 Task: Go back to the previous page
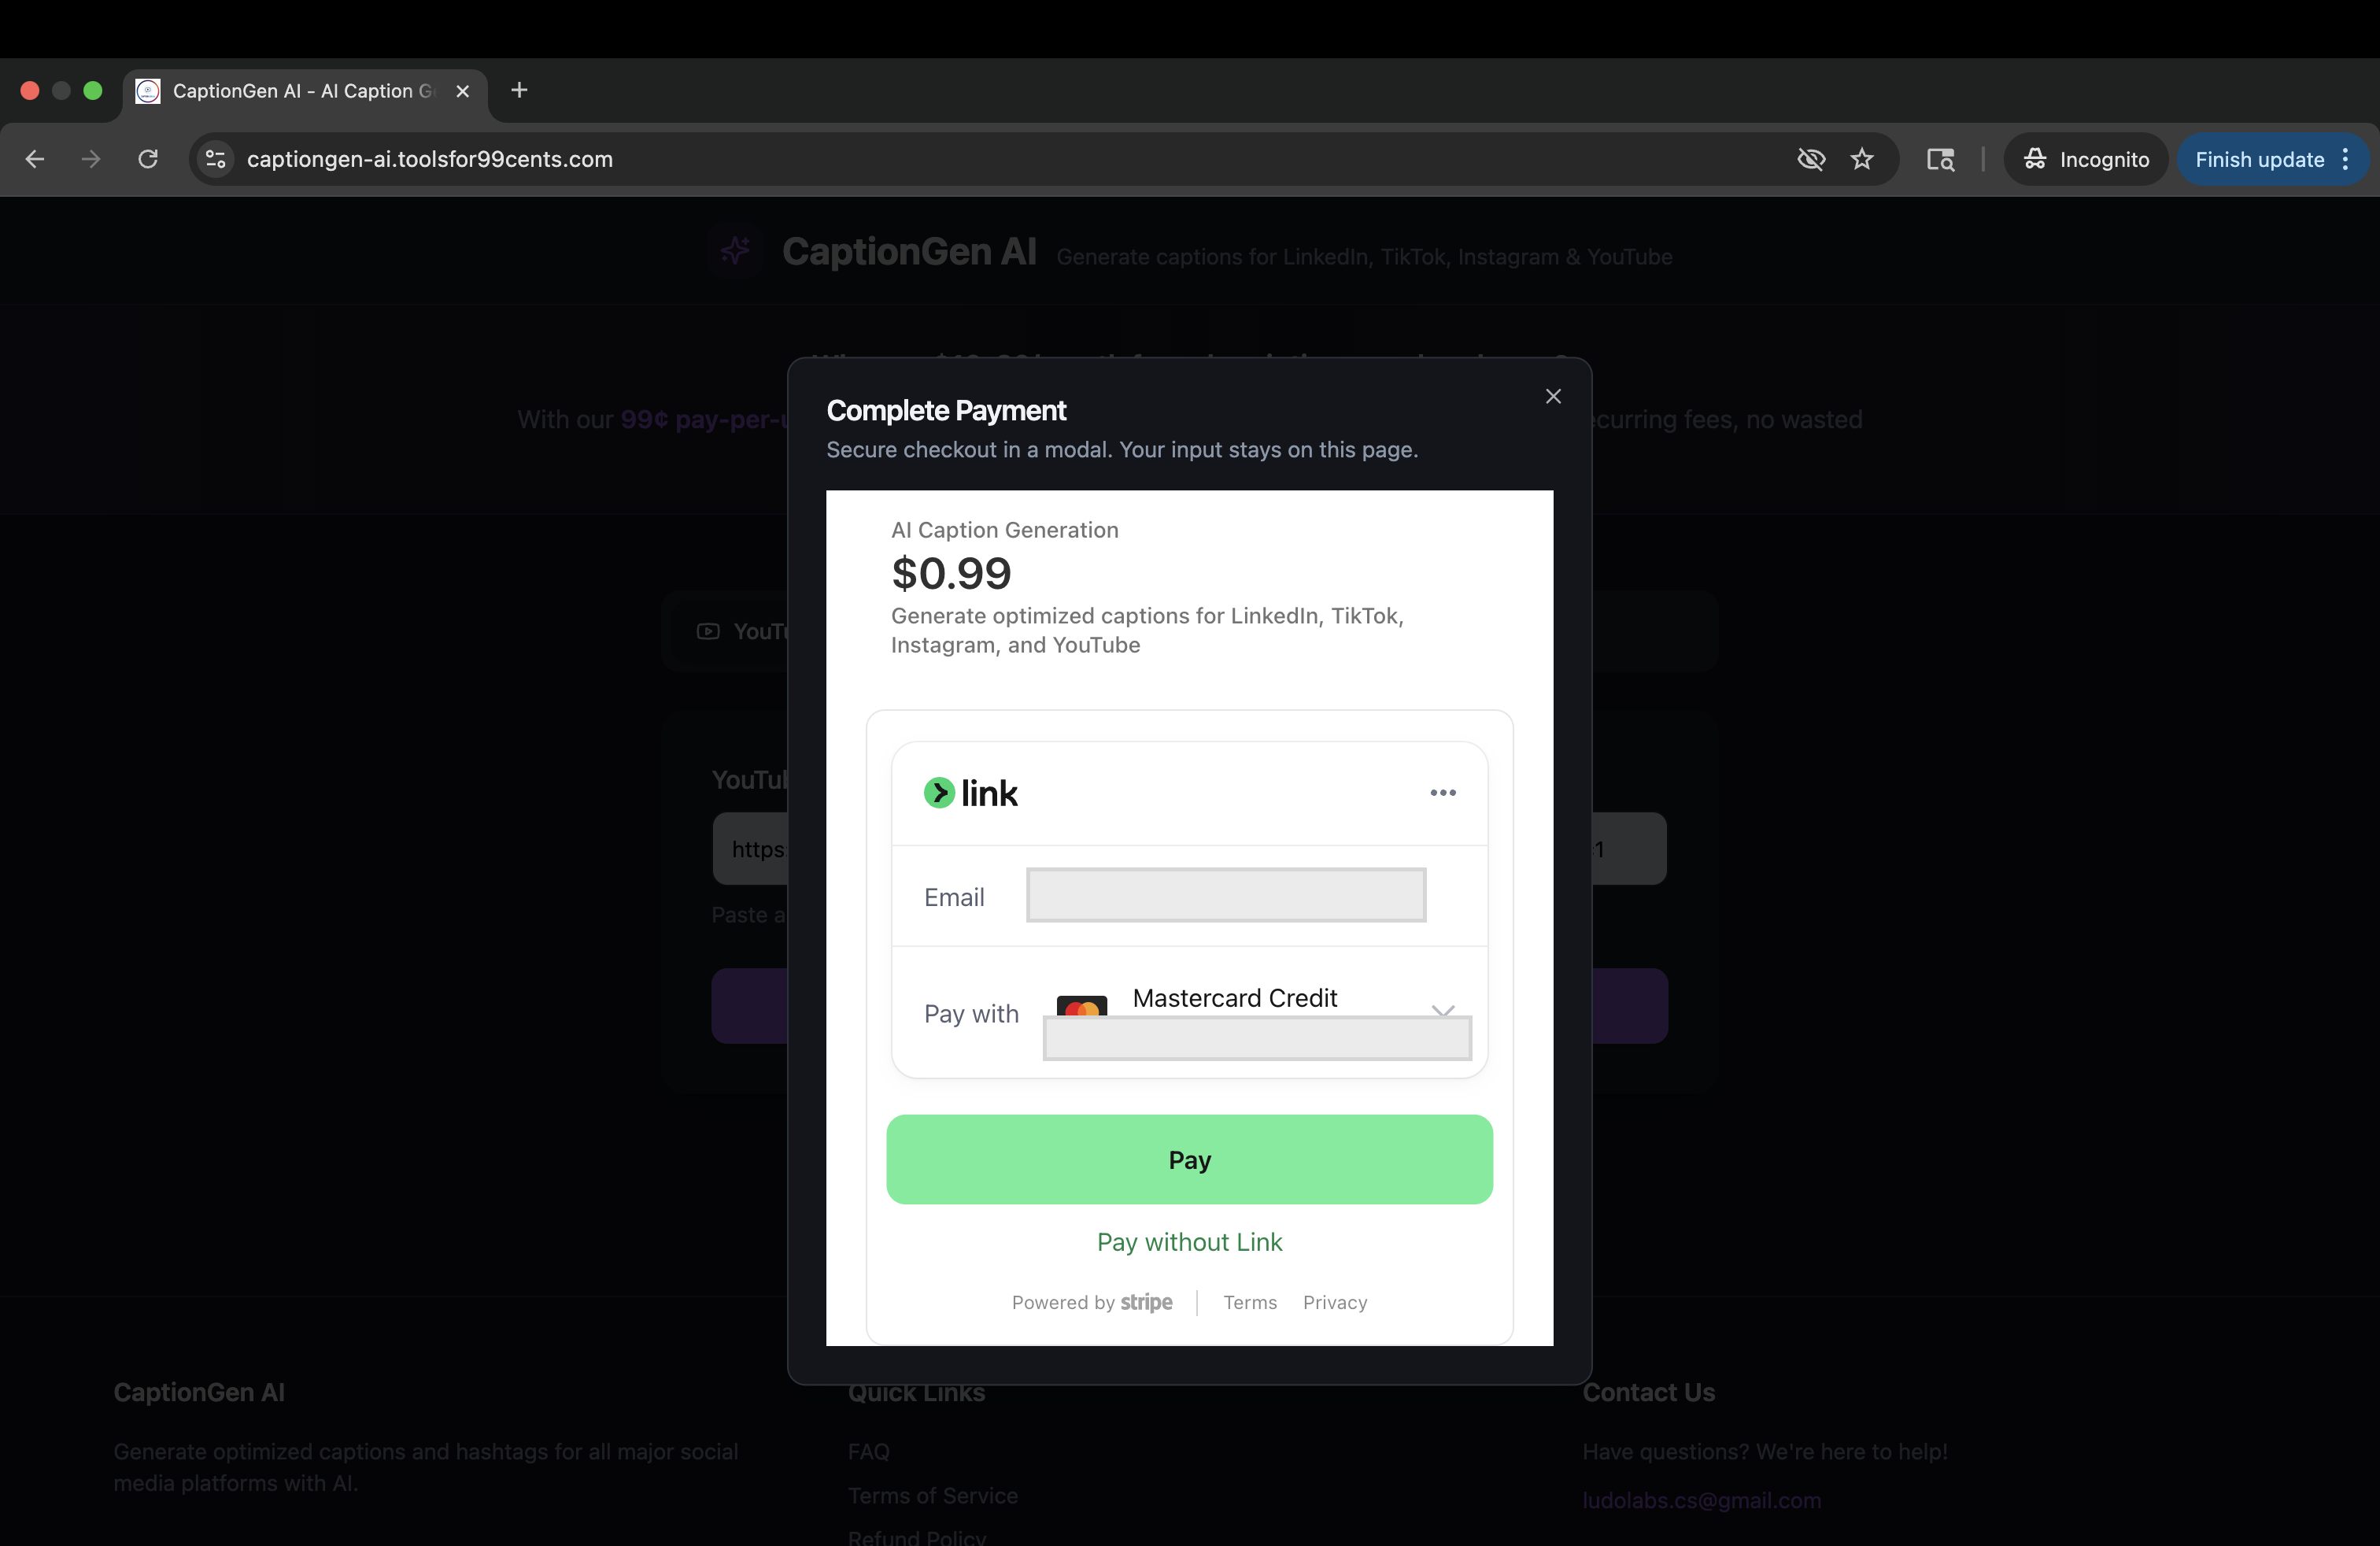(35, 159)
